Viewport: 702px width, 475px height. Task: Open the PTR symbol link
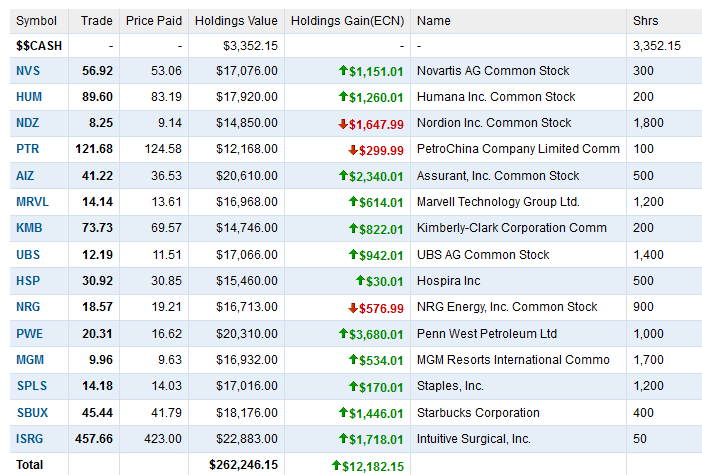point(27,149)
